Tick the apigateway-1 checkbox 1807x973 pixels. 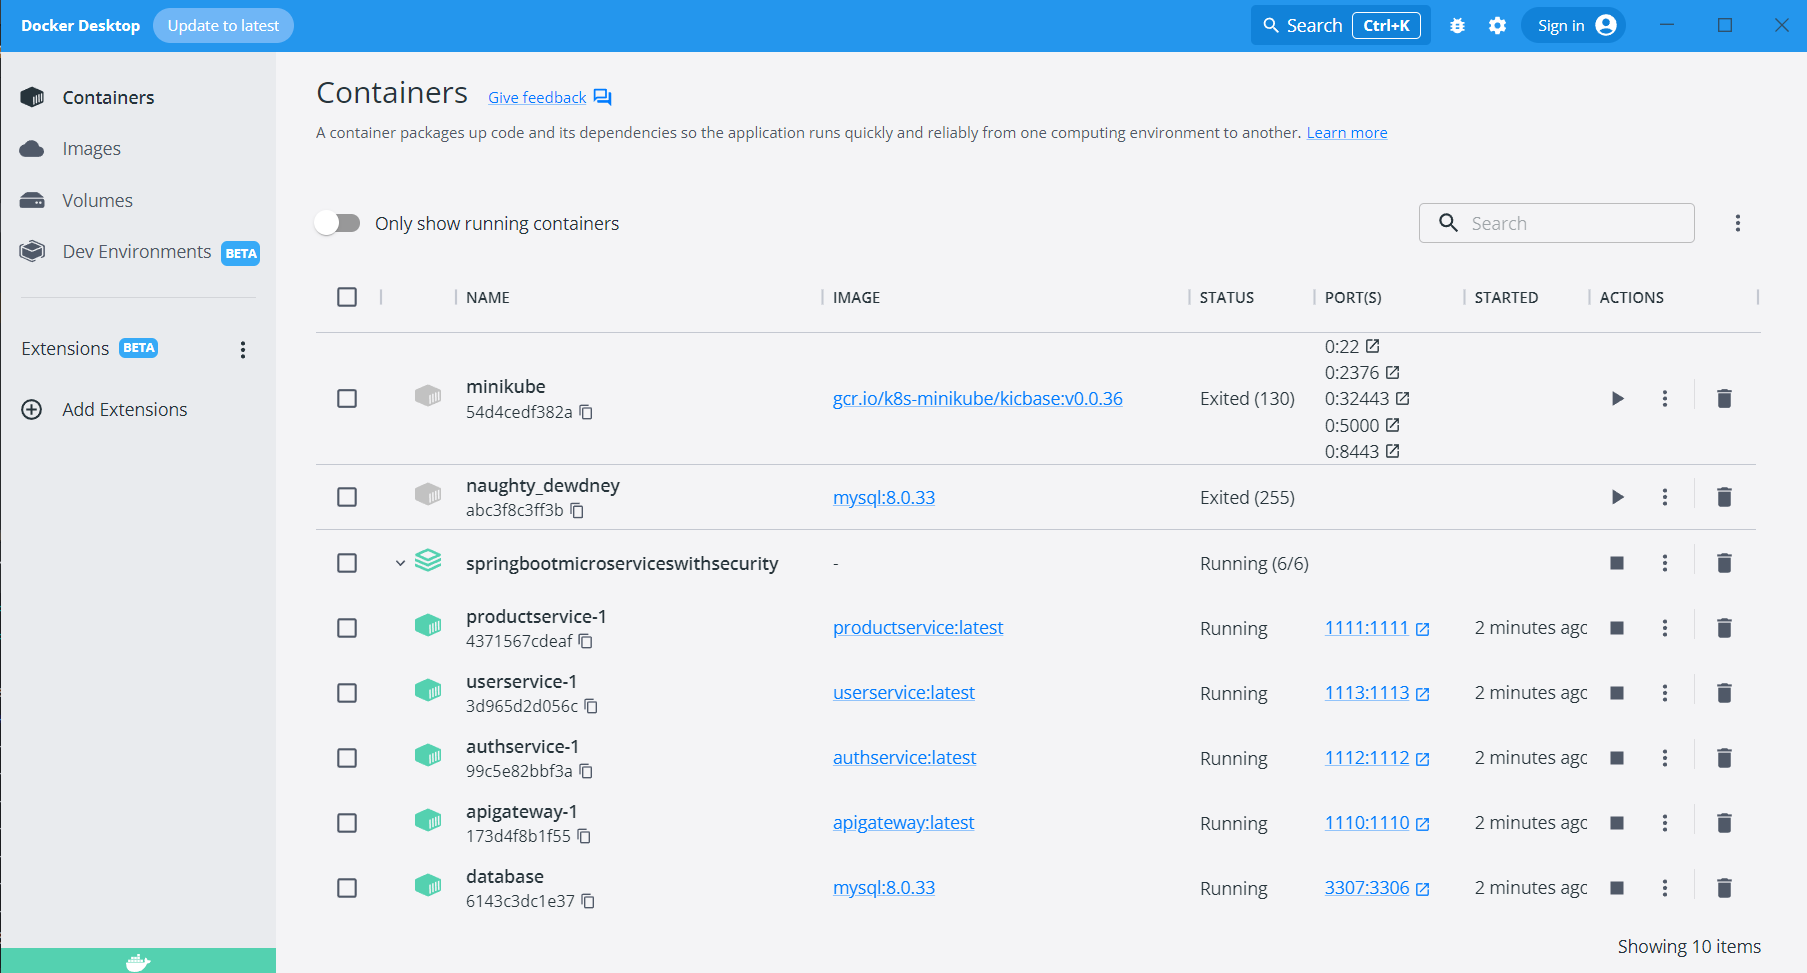(347, 823)
